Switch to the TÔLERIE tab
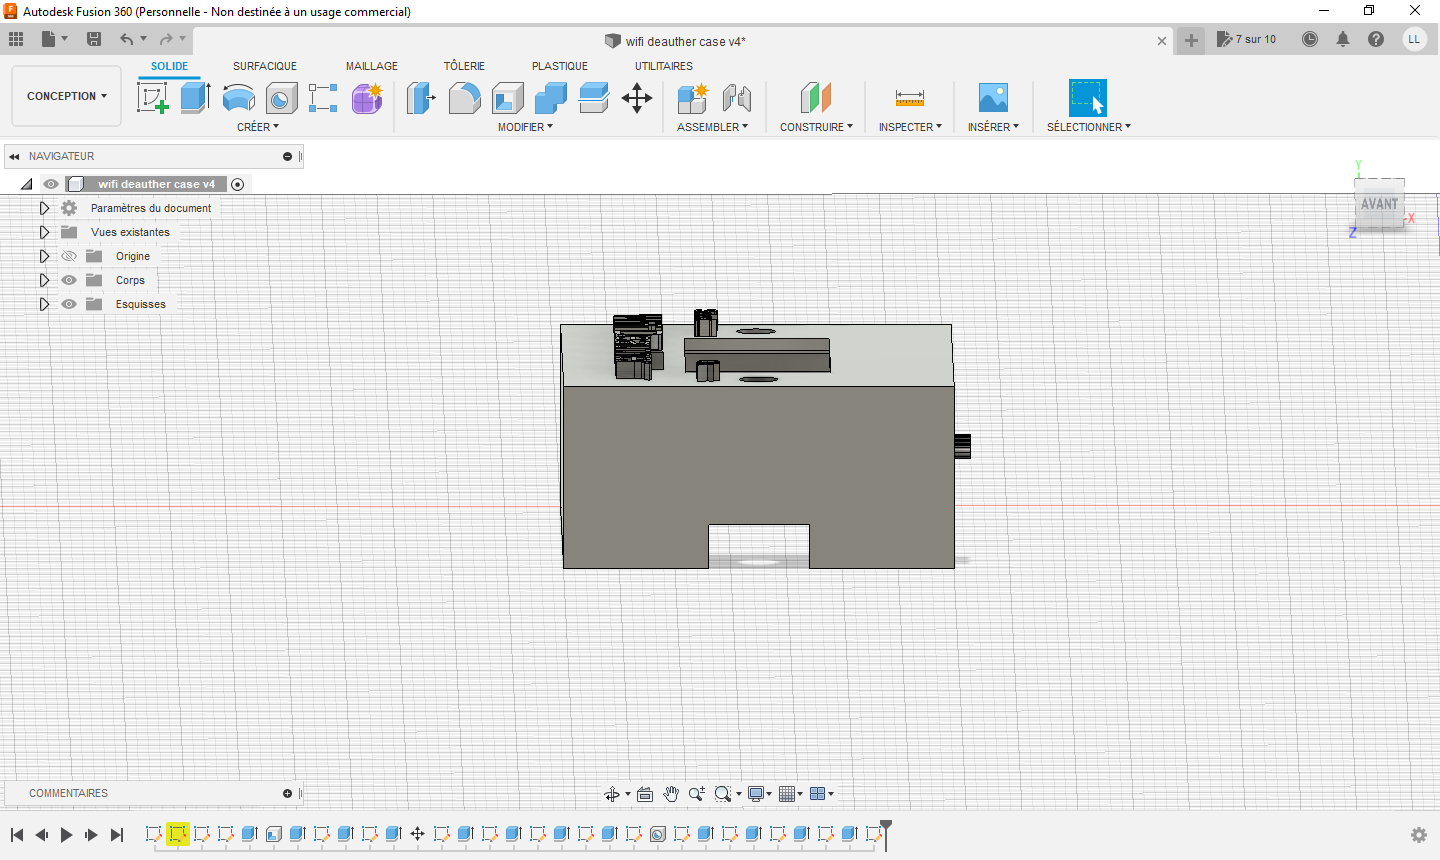Screen dimensions: 1440x860 (464, 66)
